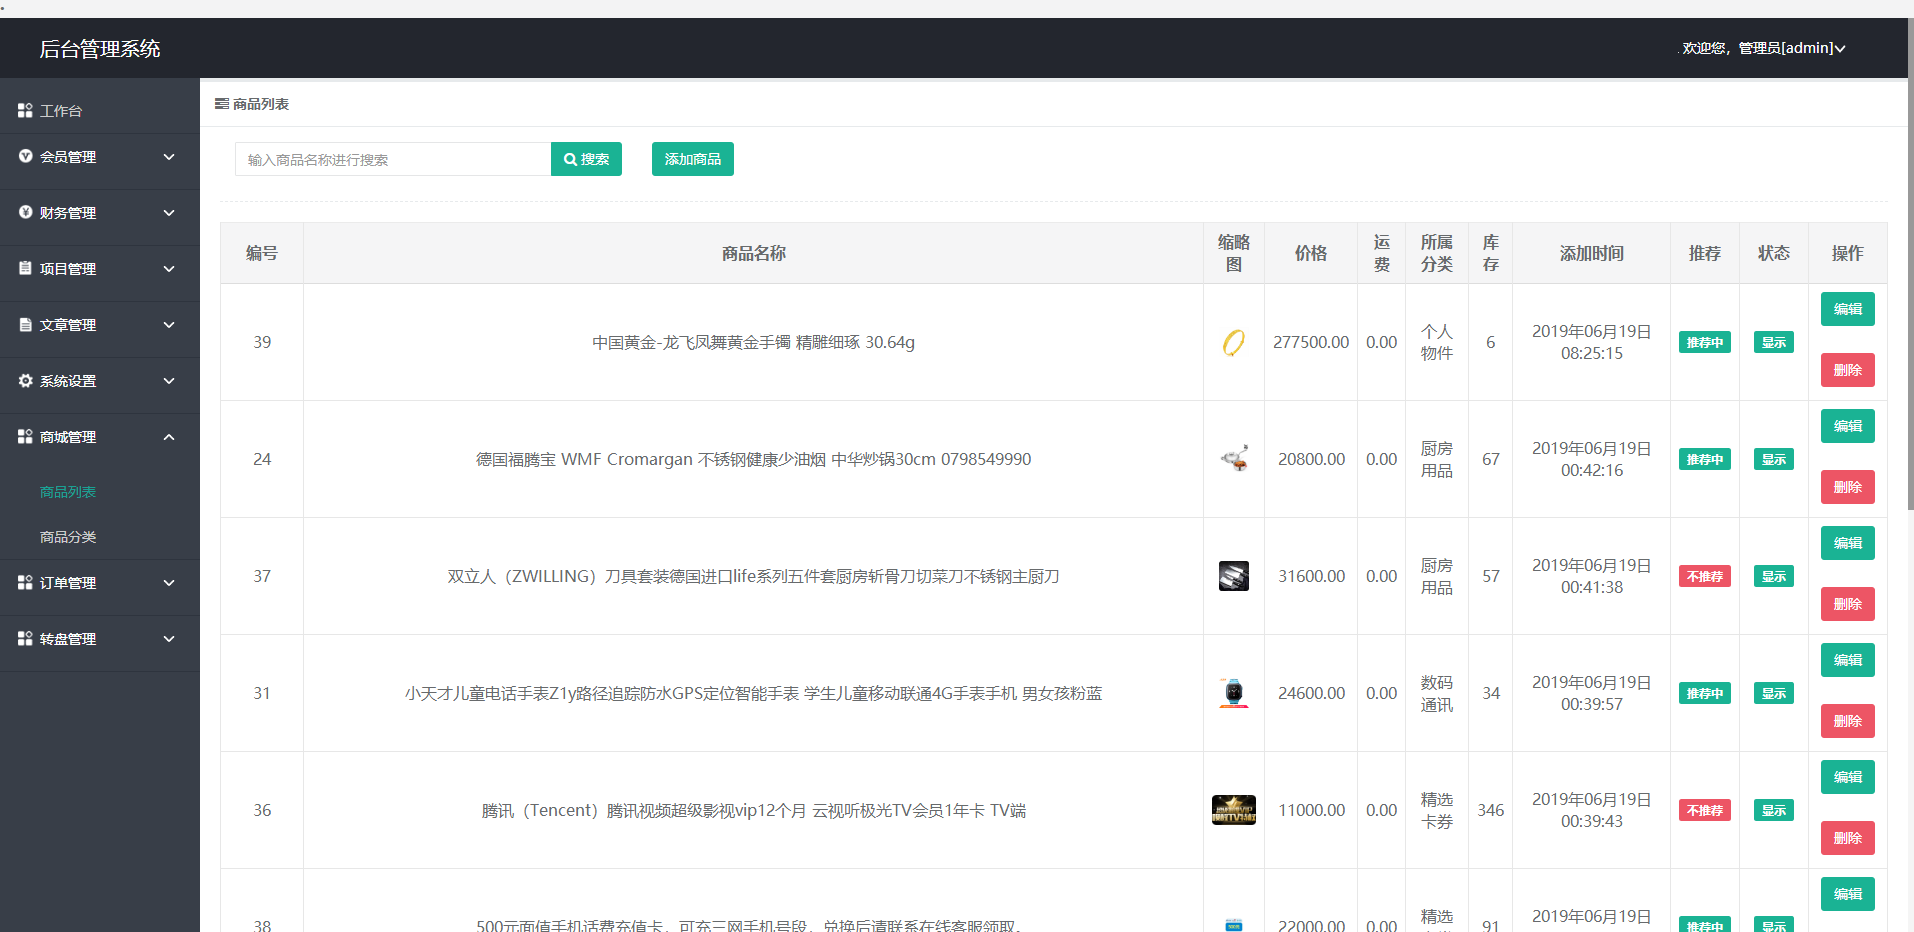Toggle 不推荐 badge for product 37

click(1705, 576)
